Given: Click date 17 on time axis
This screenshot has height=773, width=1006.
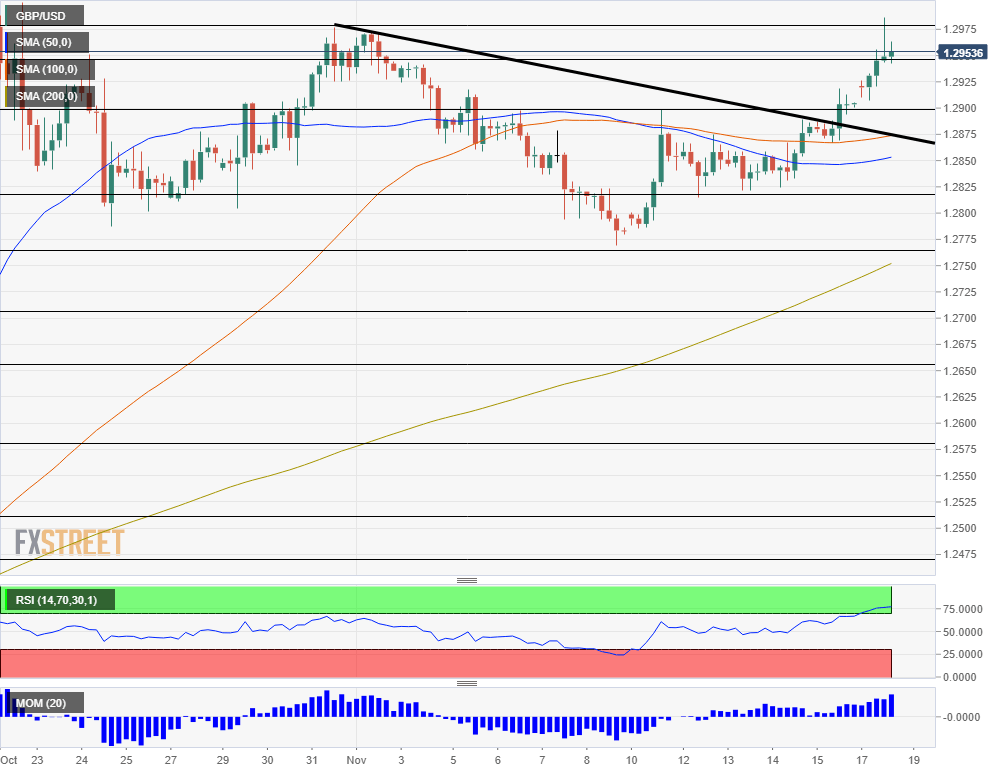Looking at the screenshot, I should point(862,760).
